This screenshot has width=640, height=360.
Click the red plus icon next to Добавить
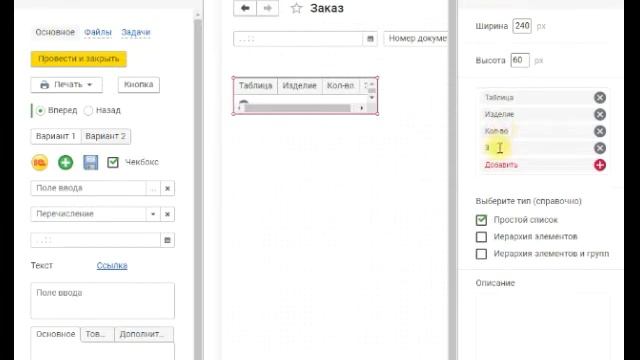pos(600,165)
